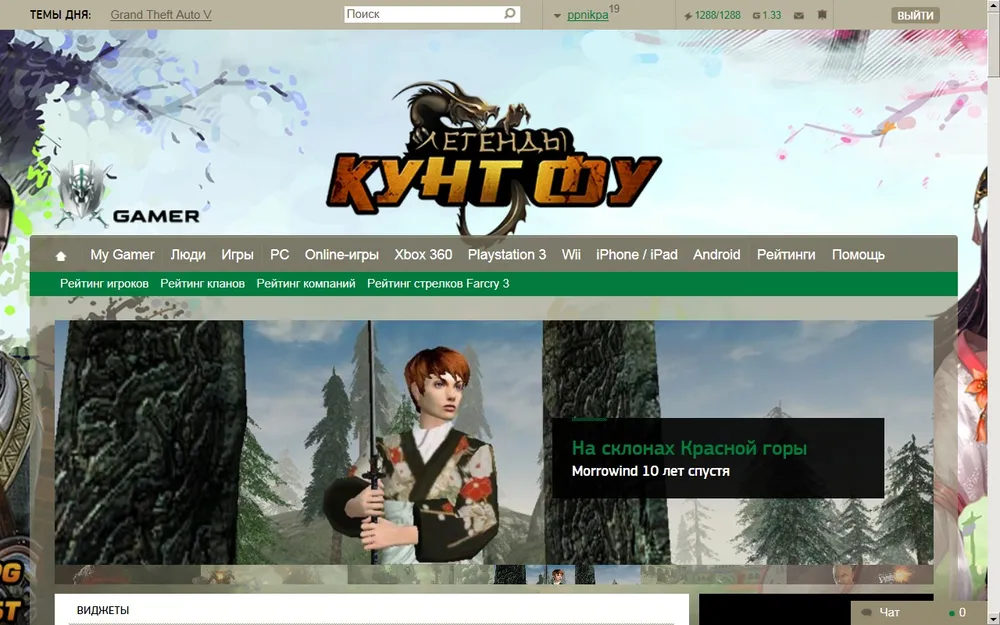1000x625 pixels.
Task: Click the Выйти logout button
Action: [x=915, y=15]
